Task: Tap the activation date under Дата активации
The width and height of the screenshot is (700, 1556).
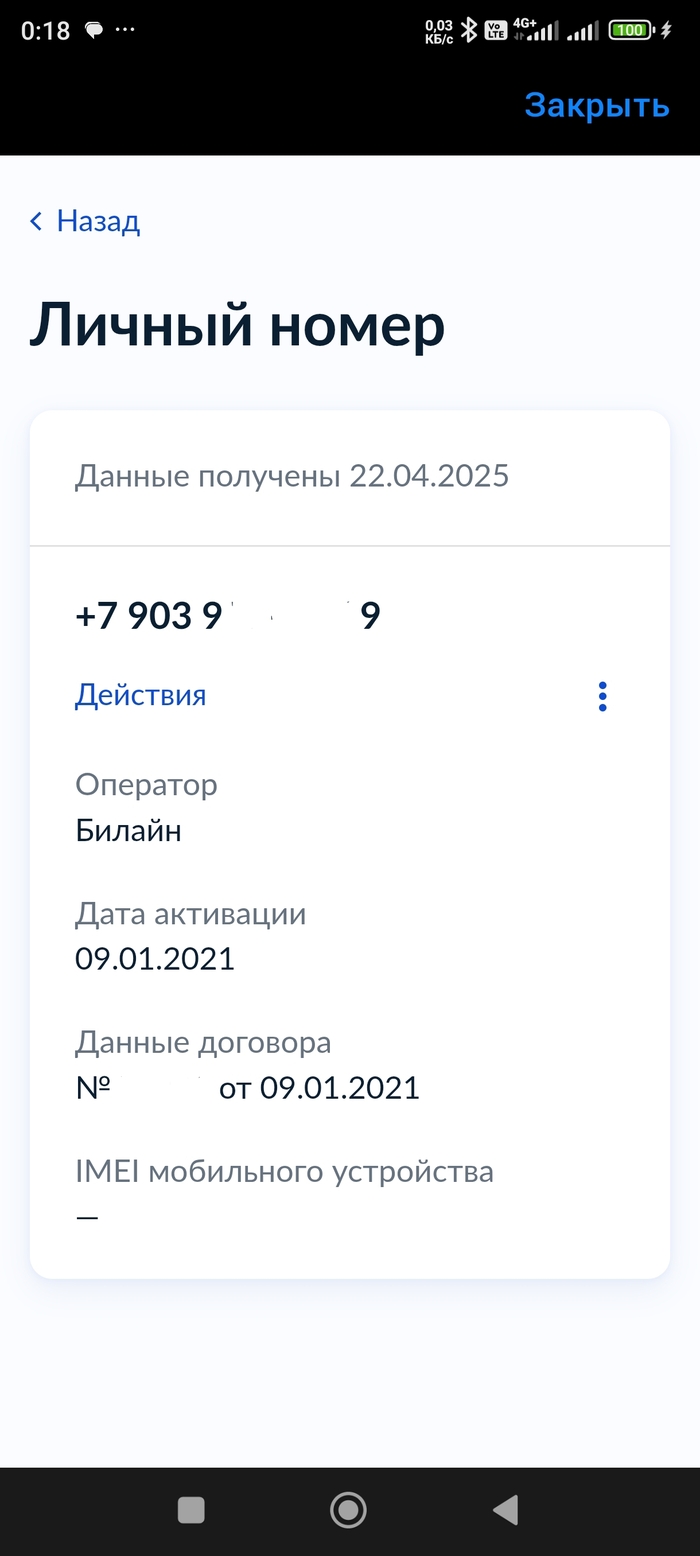Action: coord(155,959)
